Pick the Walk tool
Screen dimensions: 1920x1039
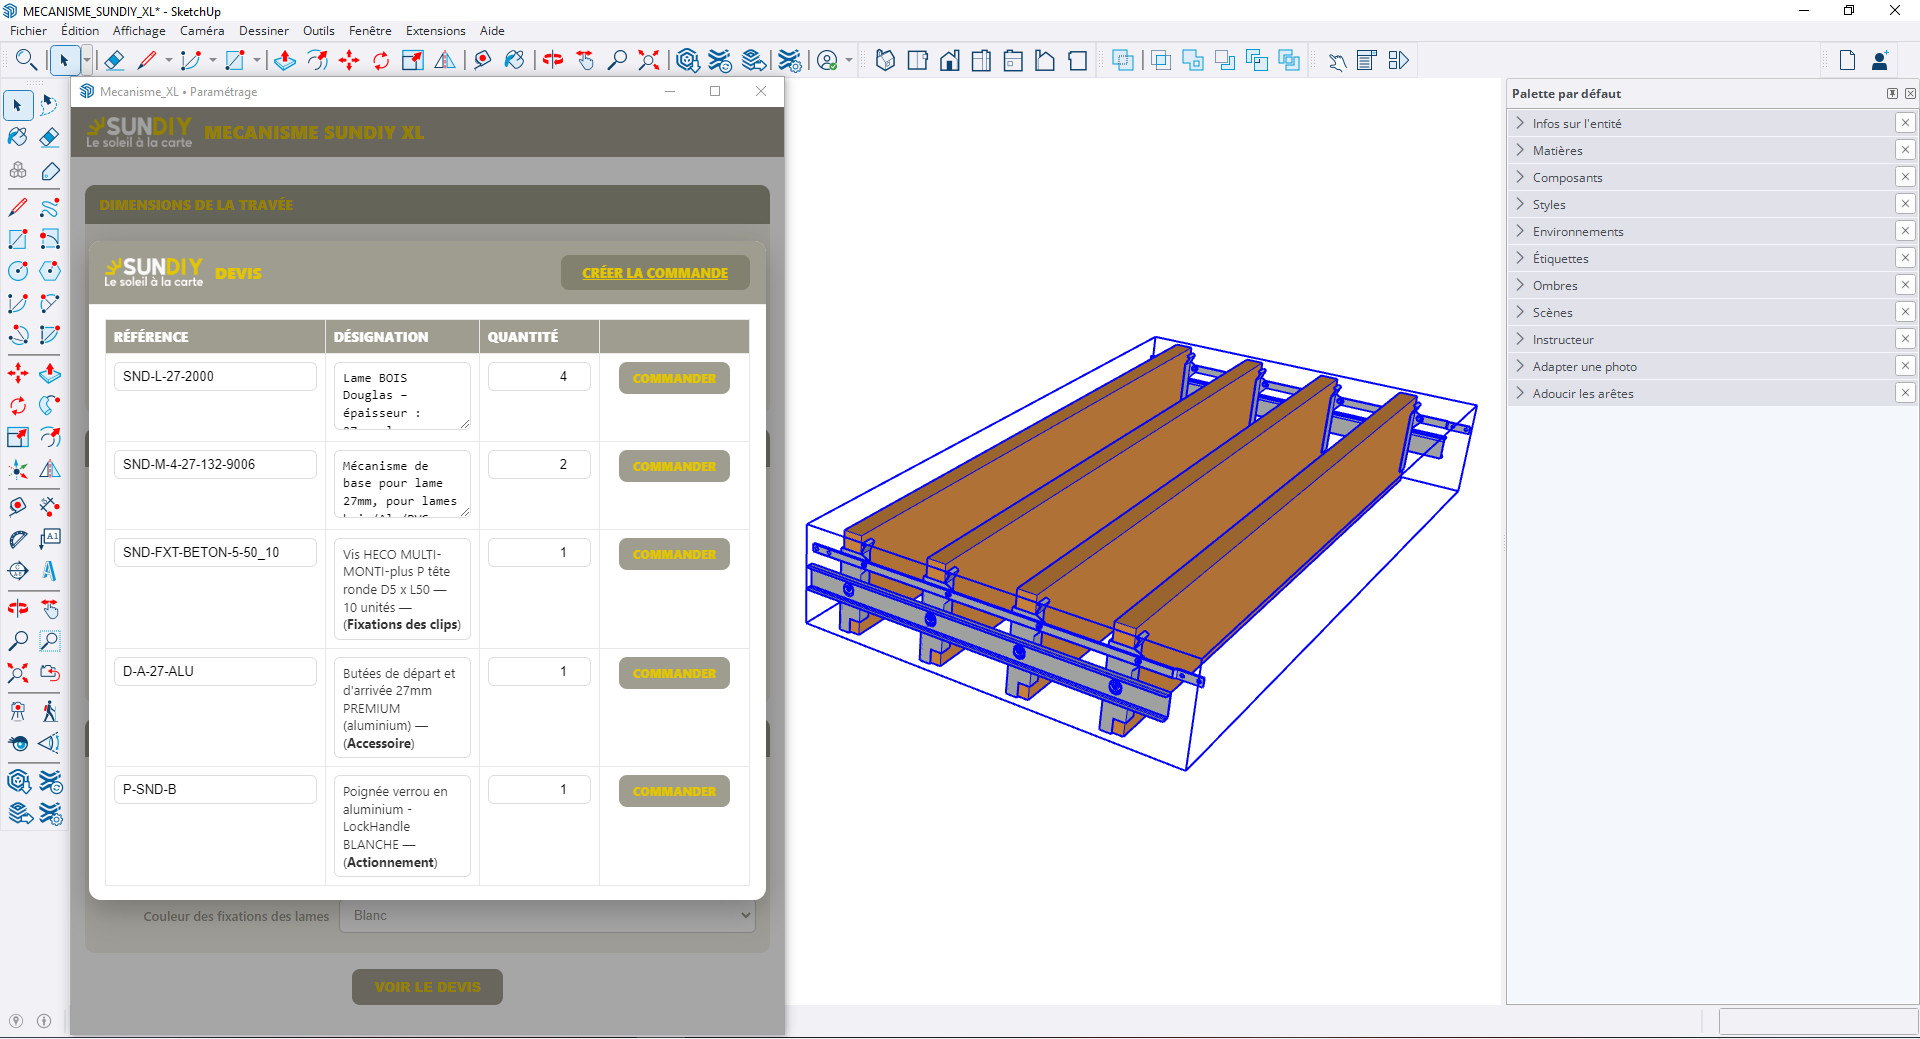pos(49,711)
